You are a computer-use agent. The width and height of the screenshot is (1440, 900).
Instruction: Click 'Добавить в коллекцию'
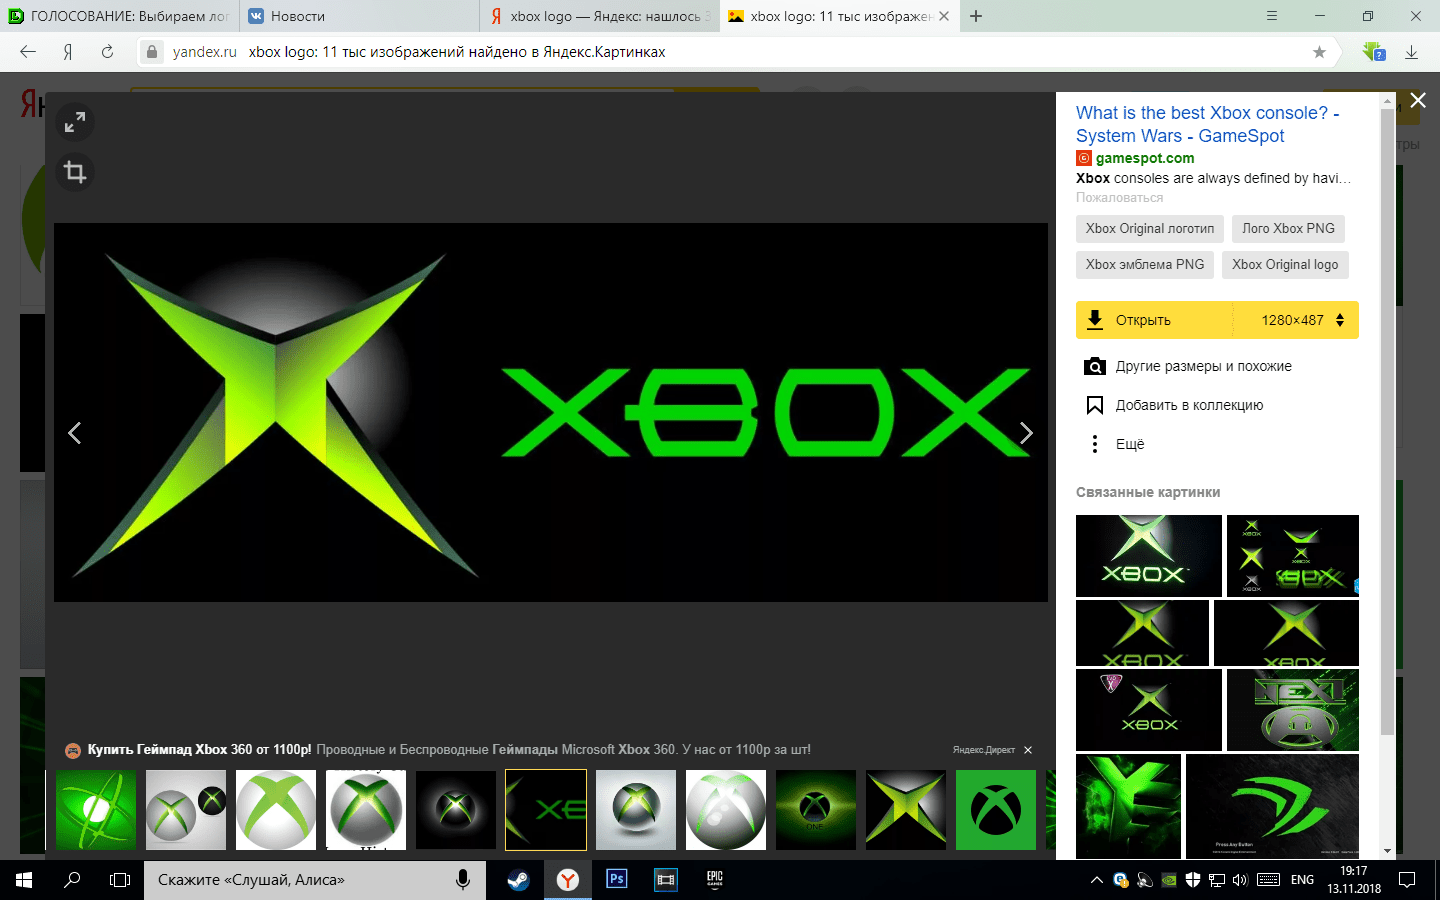[1190, 405]
